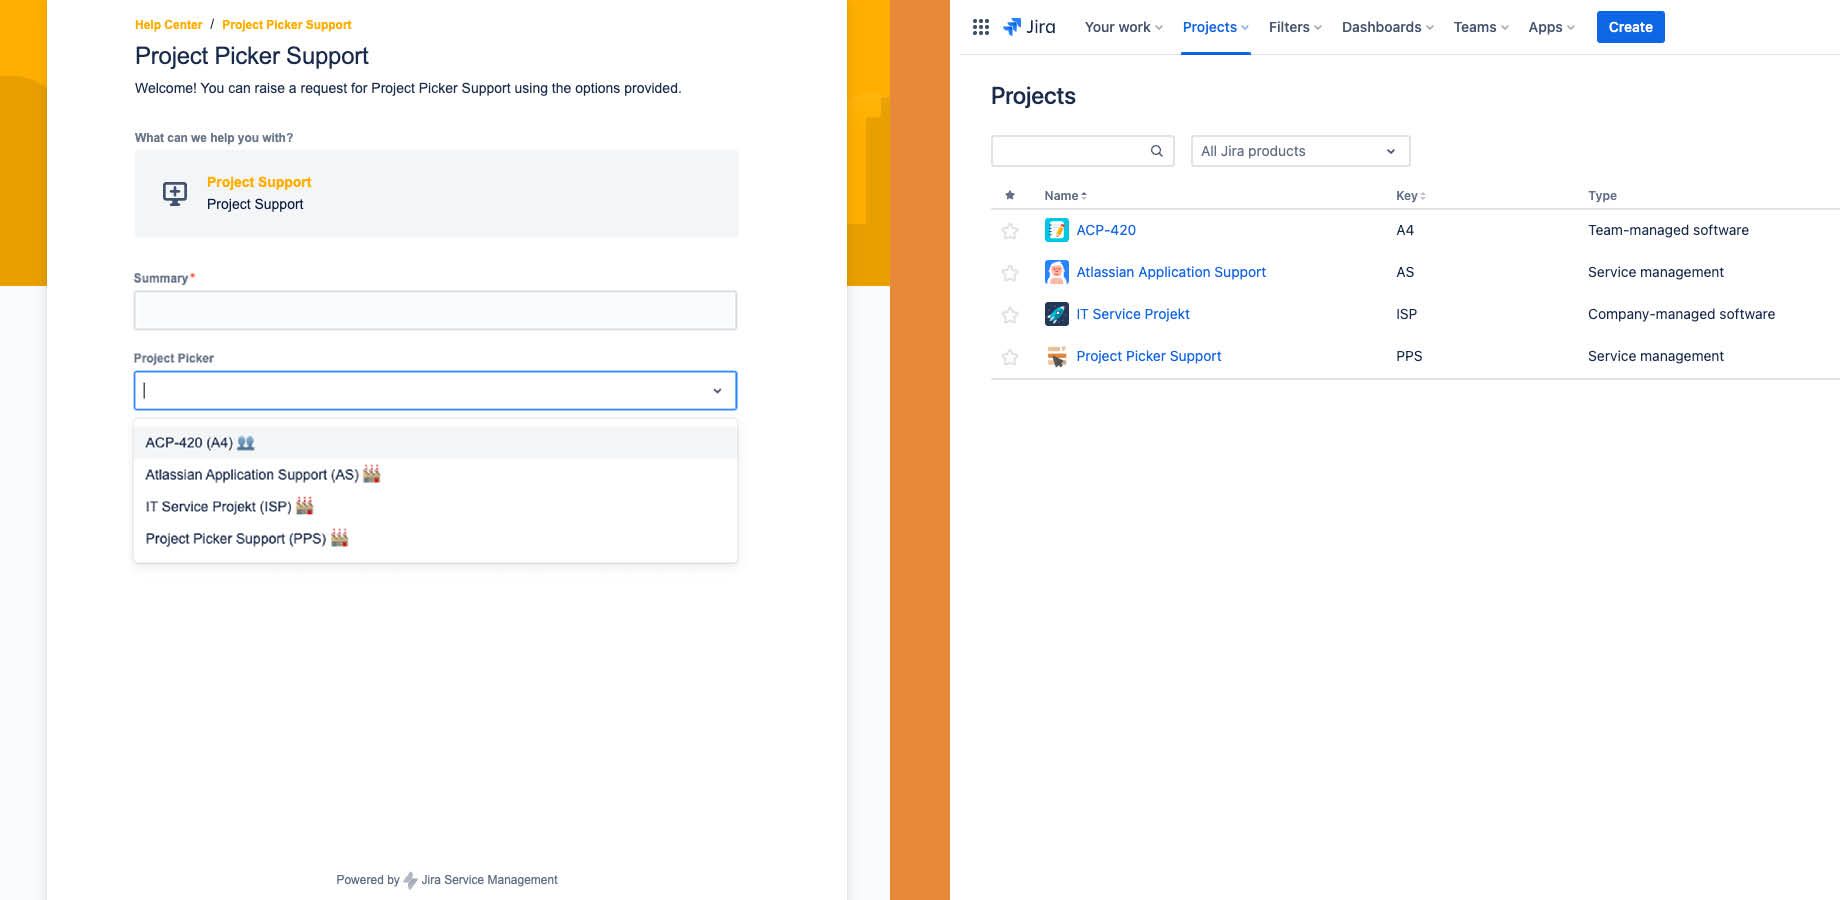Click the key cell 'ISP'
Viewport: 1840px width, 900px height.
click(1406, 314)
